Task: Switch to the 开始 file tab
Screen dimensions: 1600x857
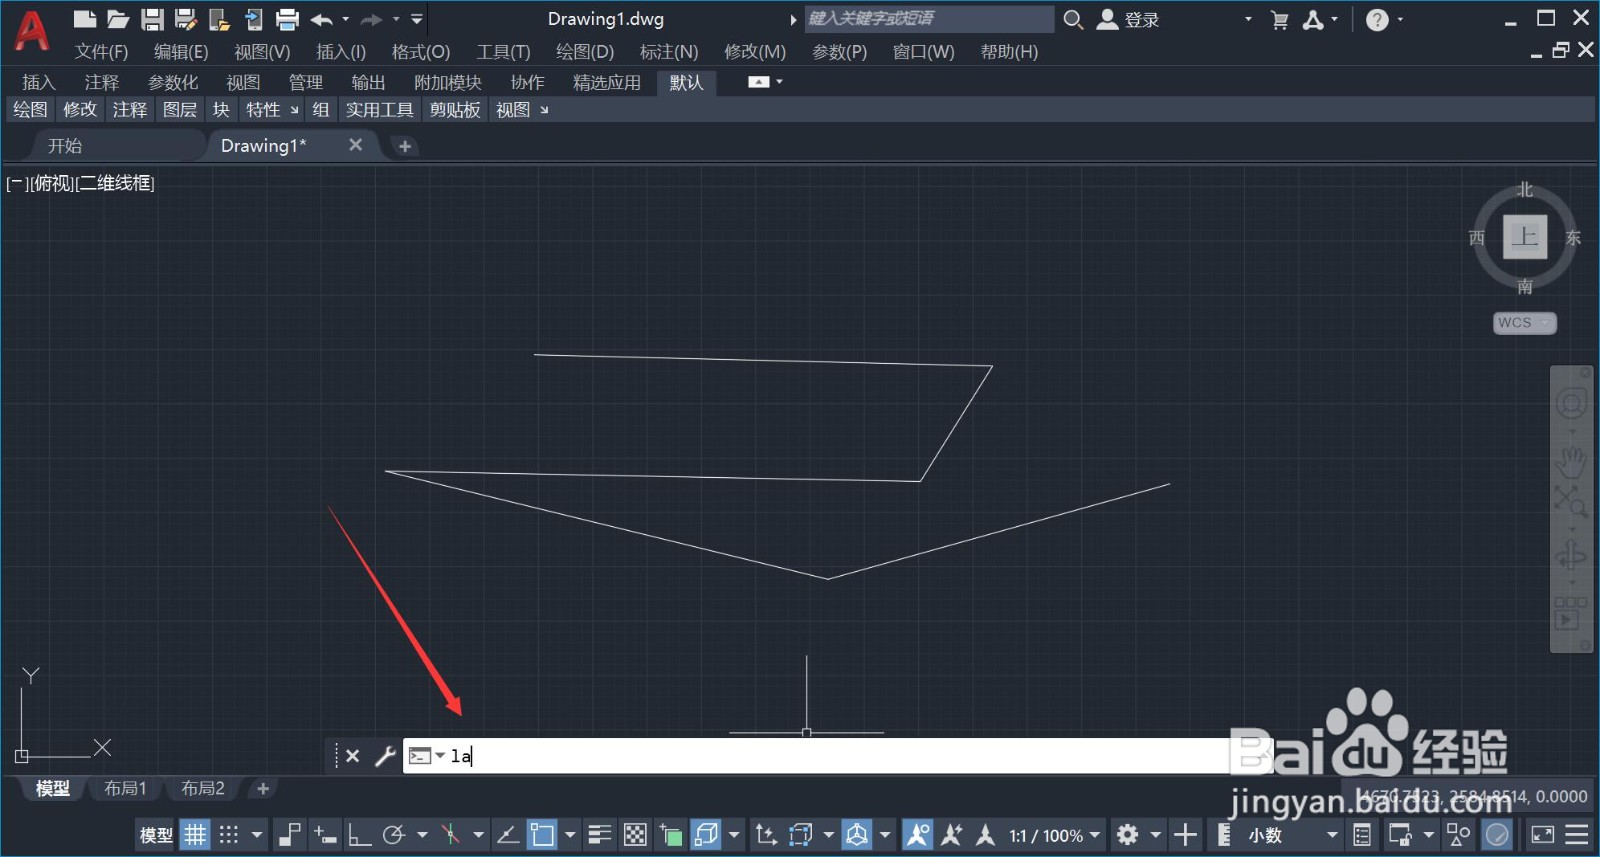Action: coord(65,146)
